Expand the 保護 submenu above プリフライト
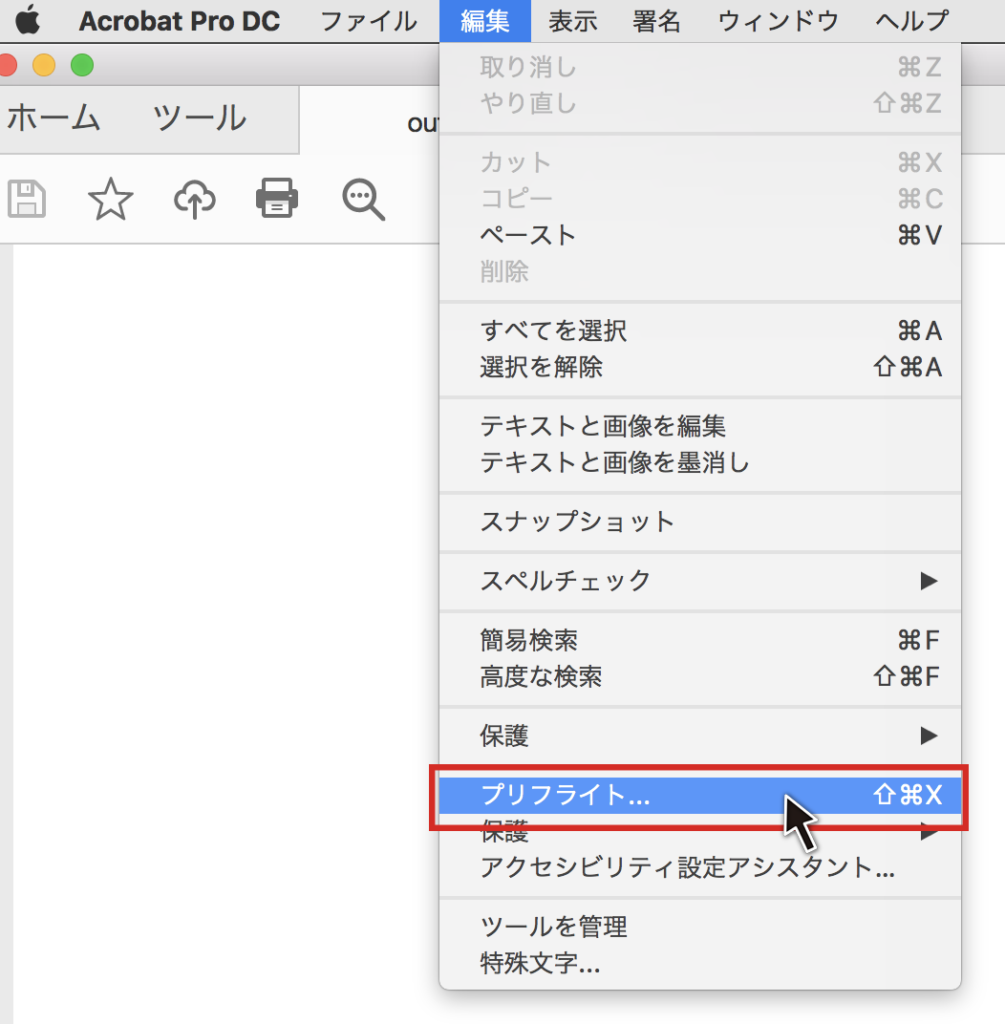This screenshot has height=1024, width=1005. 700,736
